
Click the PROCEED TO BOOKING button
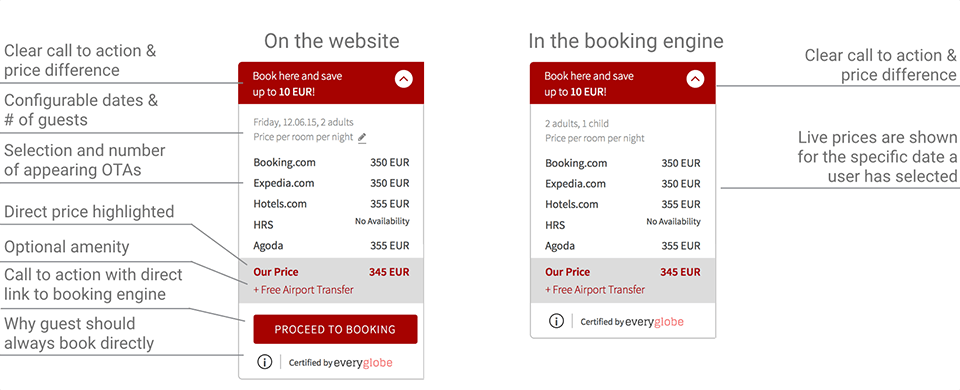(335, 329)
